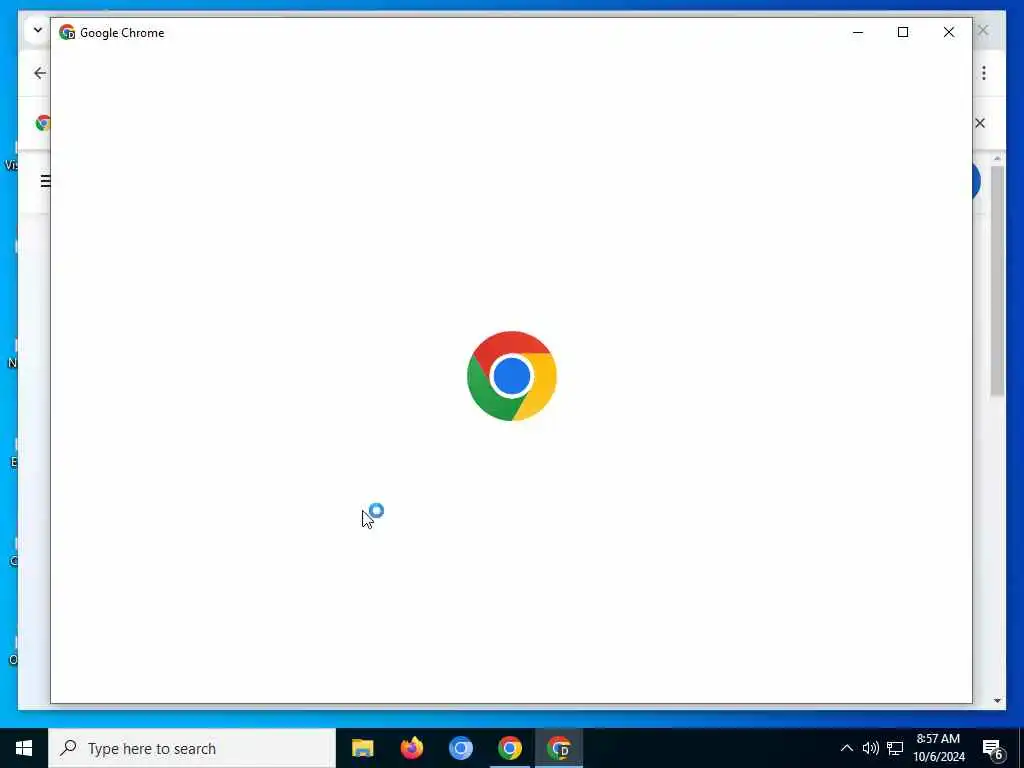Open File Explorer from the taskbar
This screenshot has height=768, width=1024.
pyautogui.click(x=362, y=748)
